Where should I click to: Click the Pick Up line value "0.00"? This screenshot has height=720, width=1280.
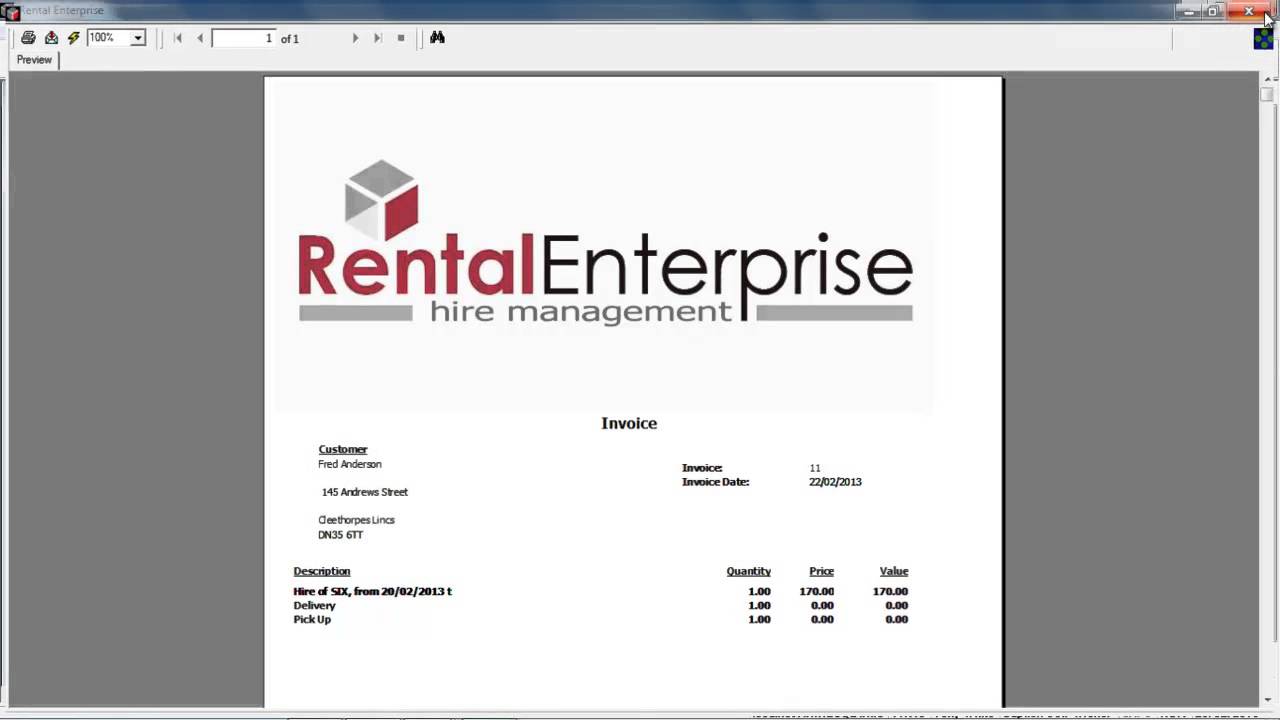[896, 620]
